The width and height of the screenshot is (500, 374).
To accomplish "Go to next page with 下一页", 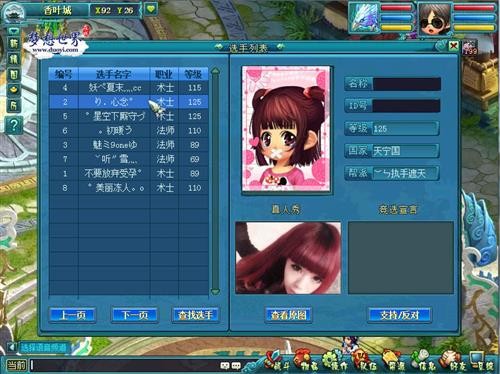I will click(134, 315).
